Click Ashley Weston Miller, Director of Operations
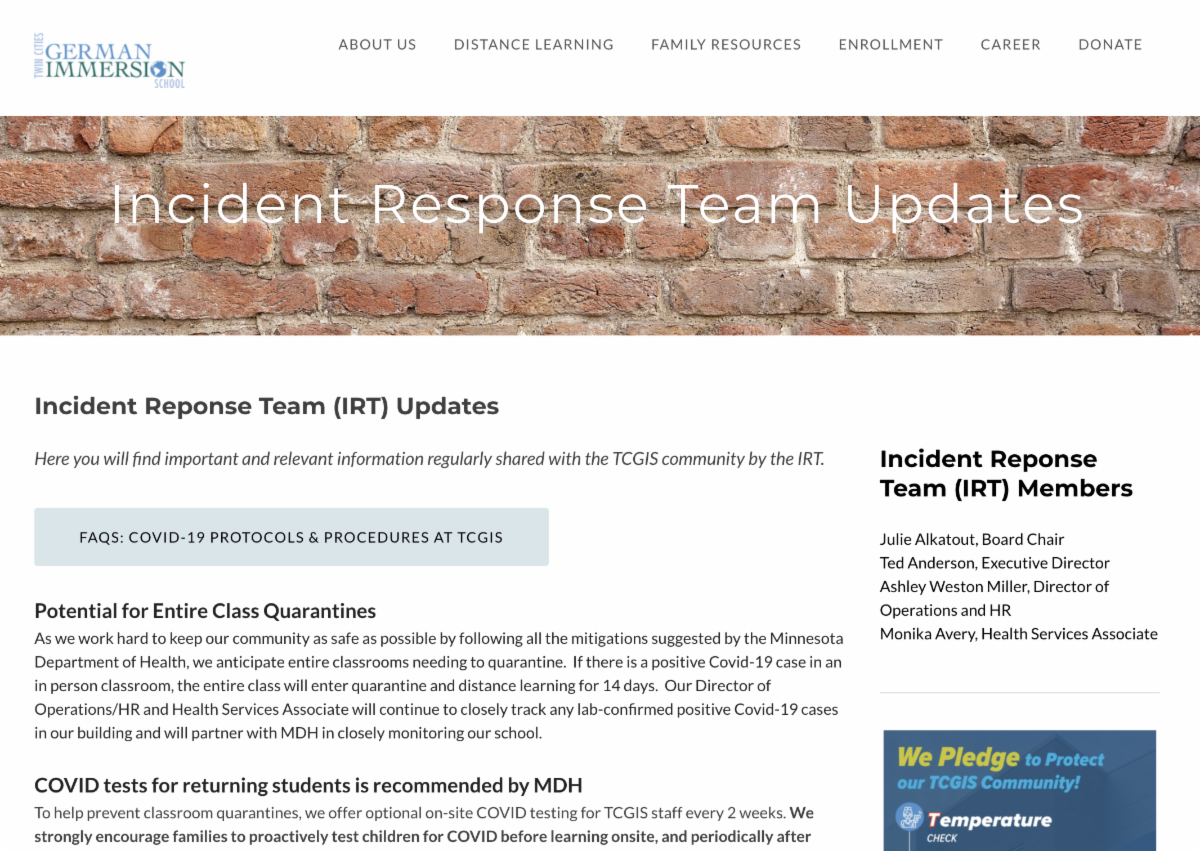Image resolution: width=1200 pixels, height=851 pixels. 994,598
